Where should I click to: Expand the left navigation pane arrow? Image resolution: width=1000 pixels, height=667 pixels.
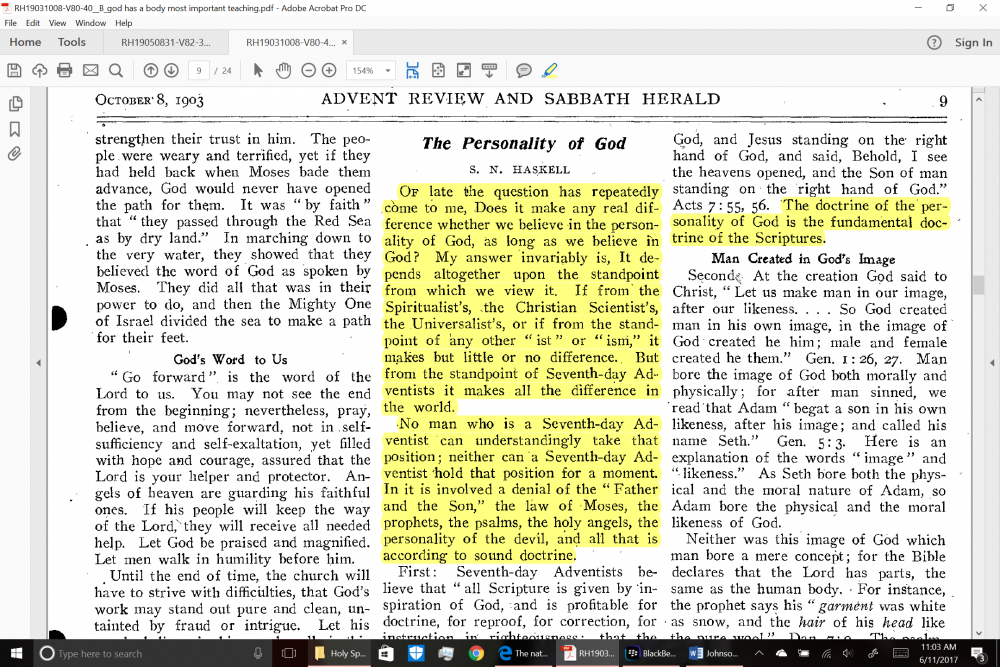coord(38,362)
